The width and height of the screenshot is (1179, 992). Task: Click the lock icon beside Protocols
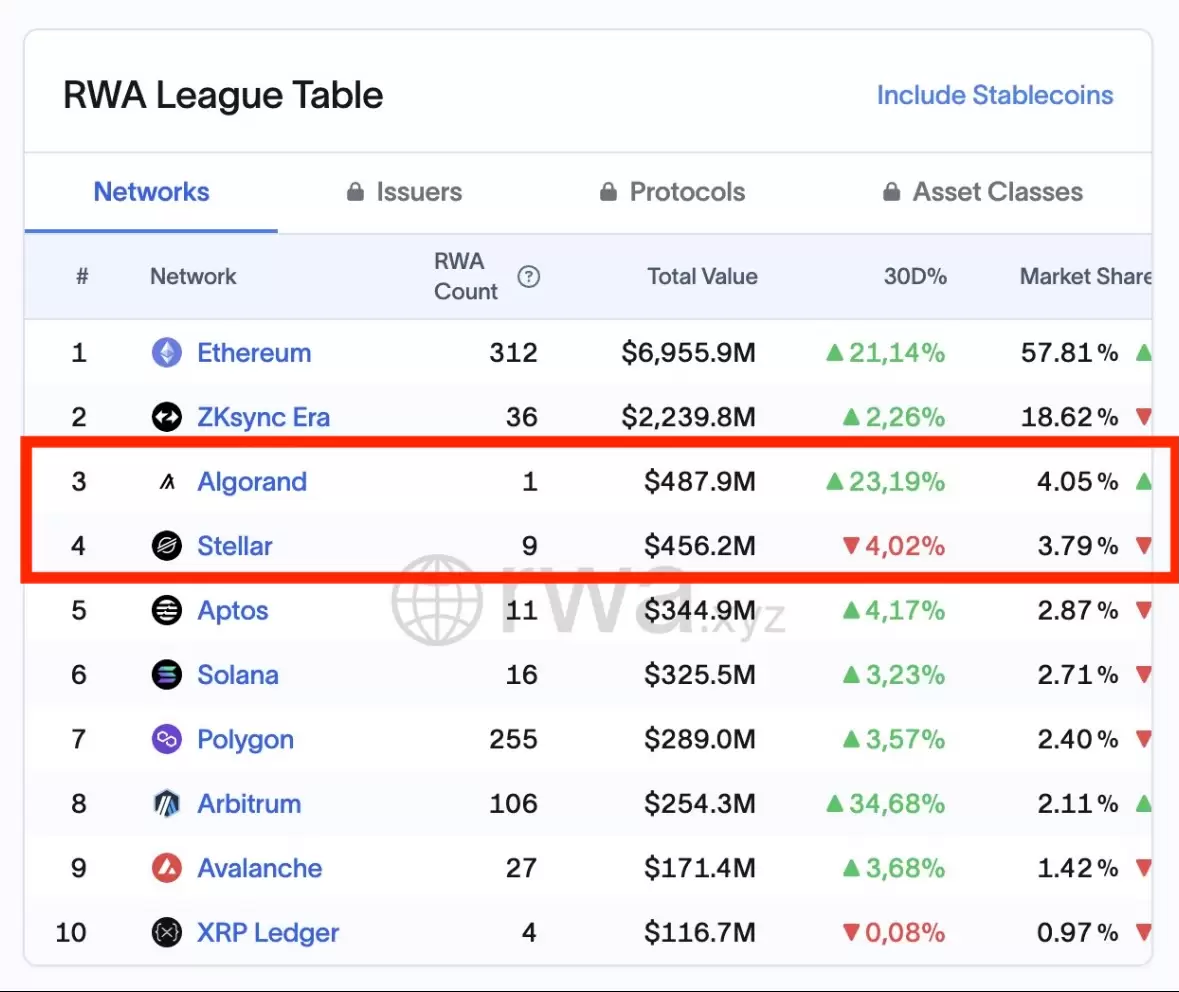tap(608, 192)
